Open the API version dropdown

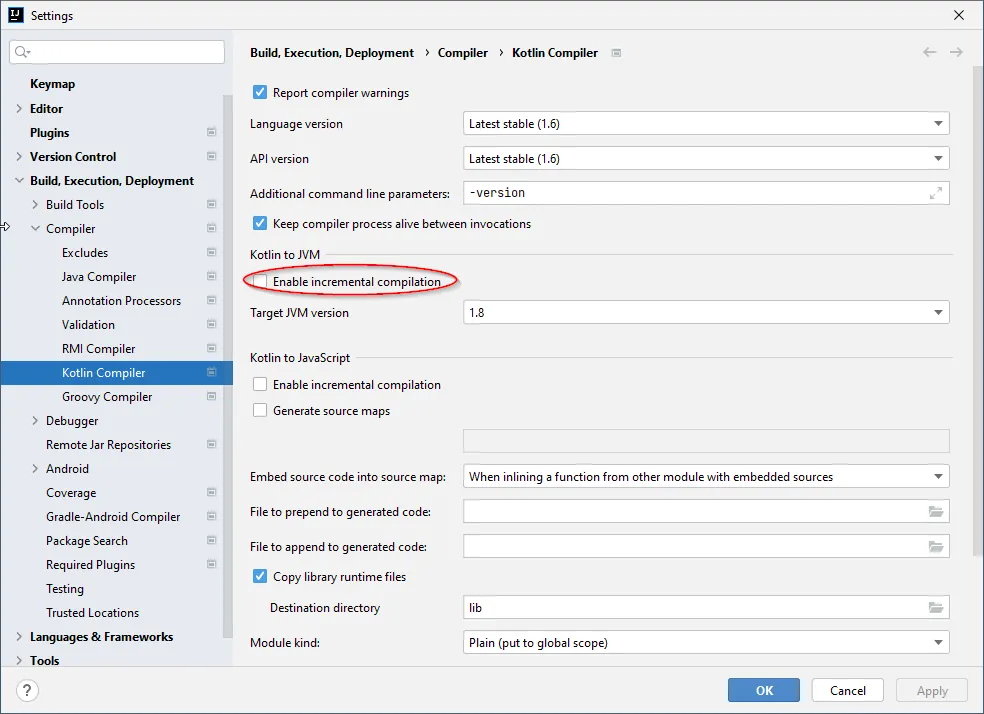click(x=706, y=159)
